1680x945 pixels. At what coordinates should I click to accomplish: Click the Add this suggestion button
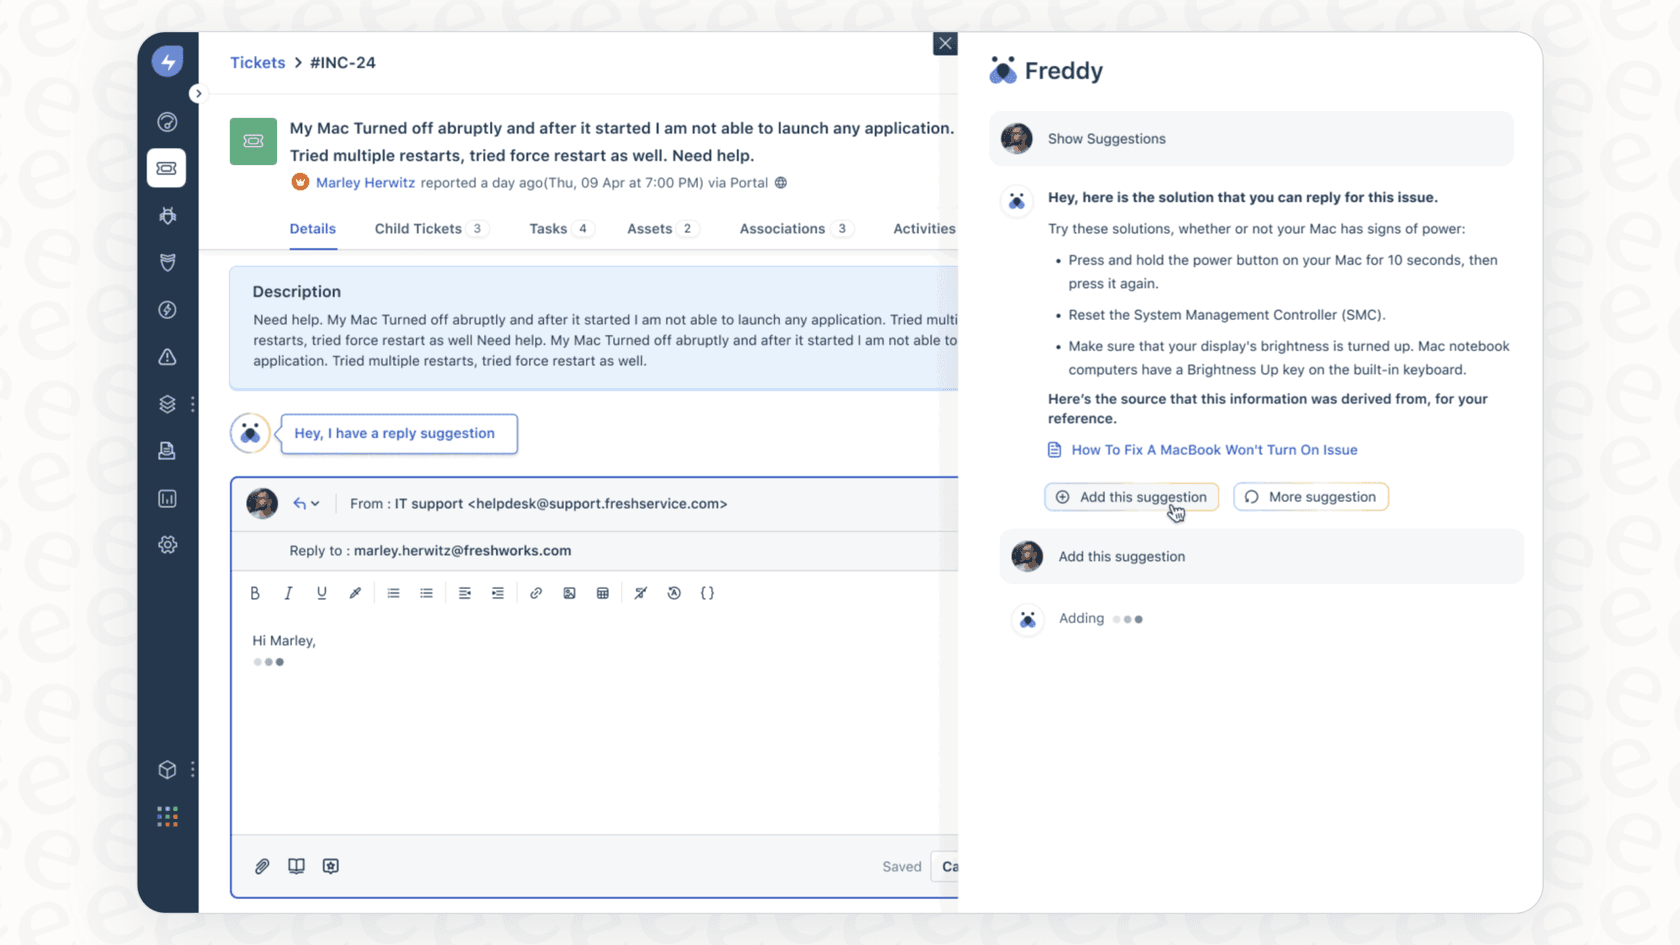point(1131,496)
